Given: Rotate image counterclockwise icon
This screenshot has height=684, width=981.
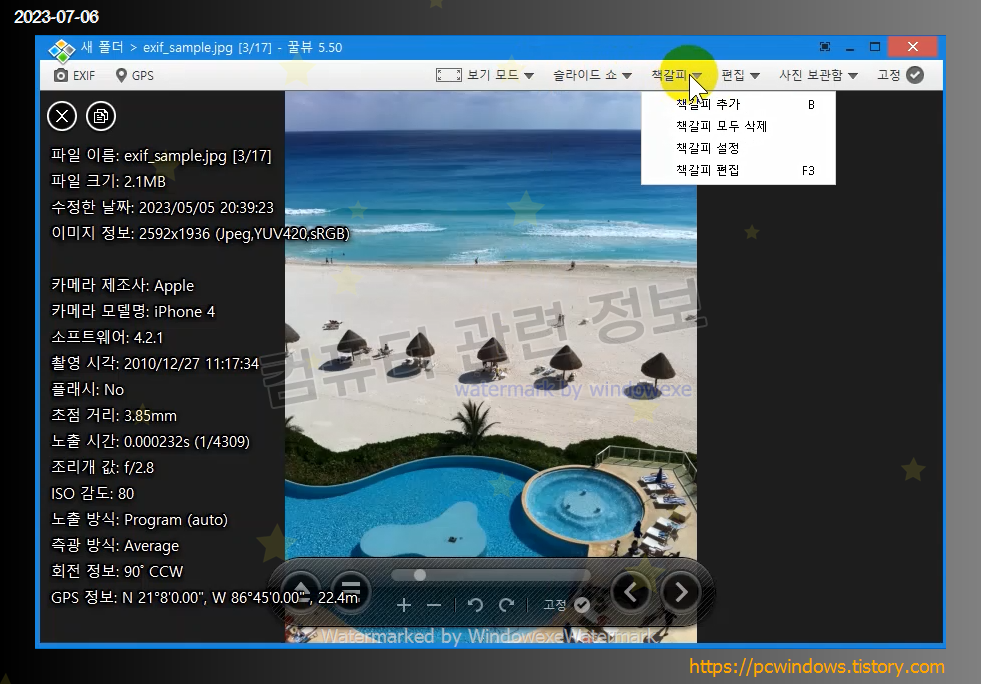Looking at the screenshot, I should tap(475, 605).
